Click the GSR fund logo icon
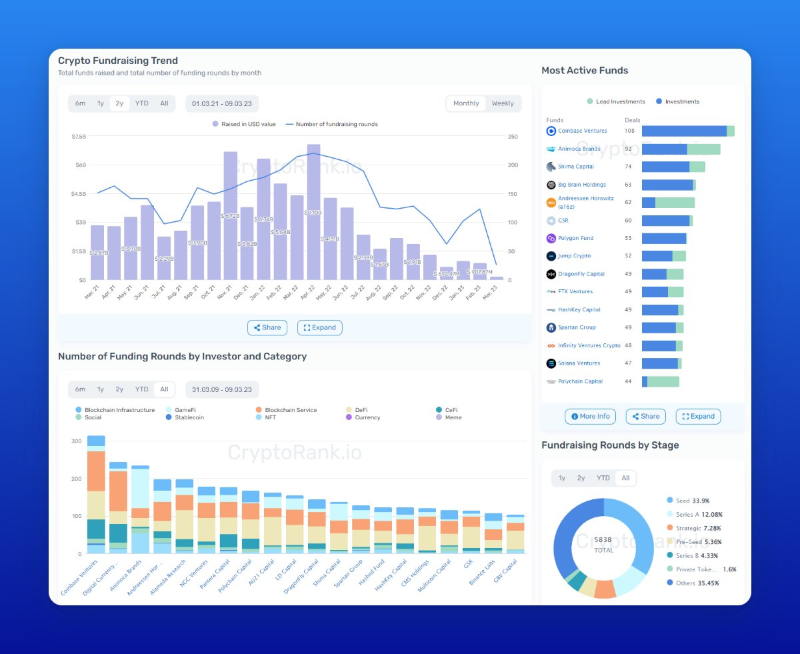This screenshot has height=654, width=800. point(551,220)
